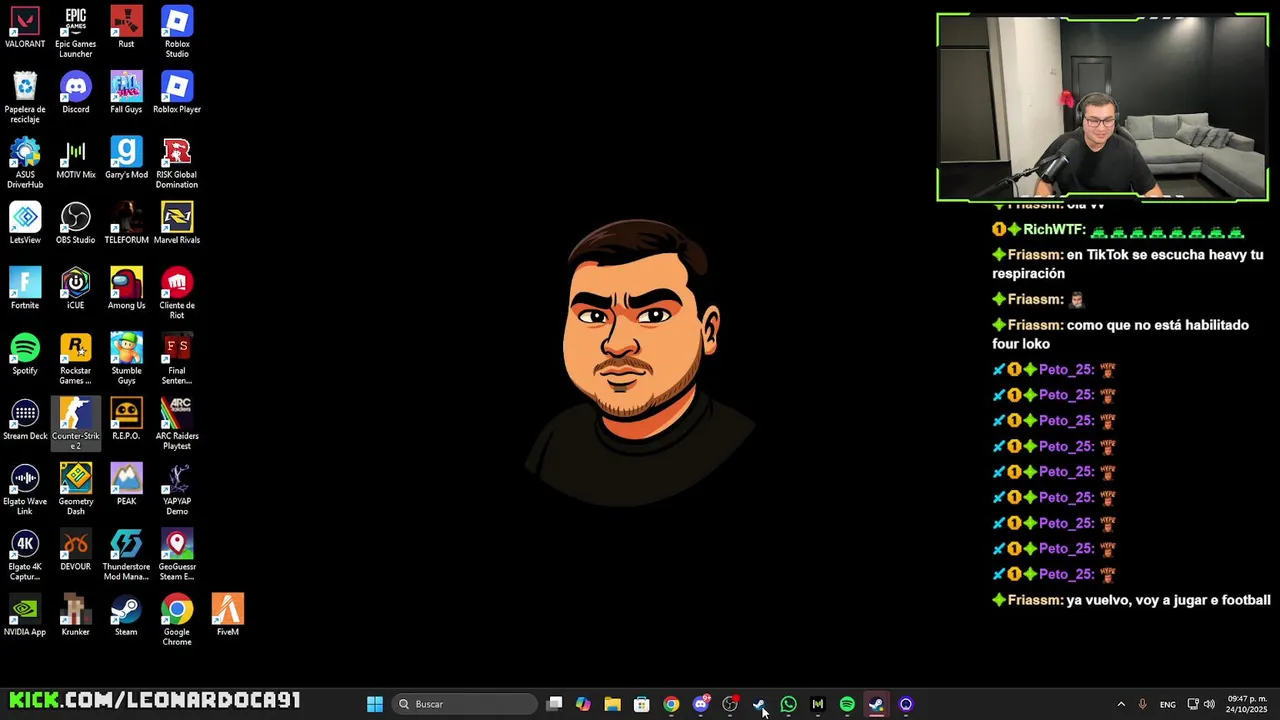1280x720 pixels.
Task: Select the TELEFORUM desktop icon
Action: pyautogui.click(x=126, y=224)
